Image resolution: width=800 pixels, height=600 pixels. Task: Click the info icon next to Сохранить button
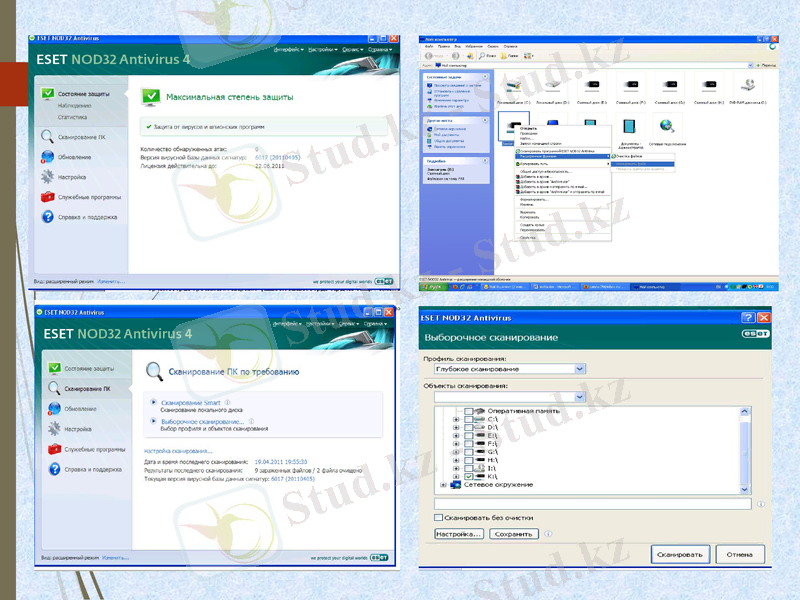(x=546, y=534)
